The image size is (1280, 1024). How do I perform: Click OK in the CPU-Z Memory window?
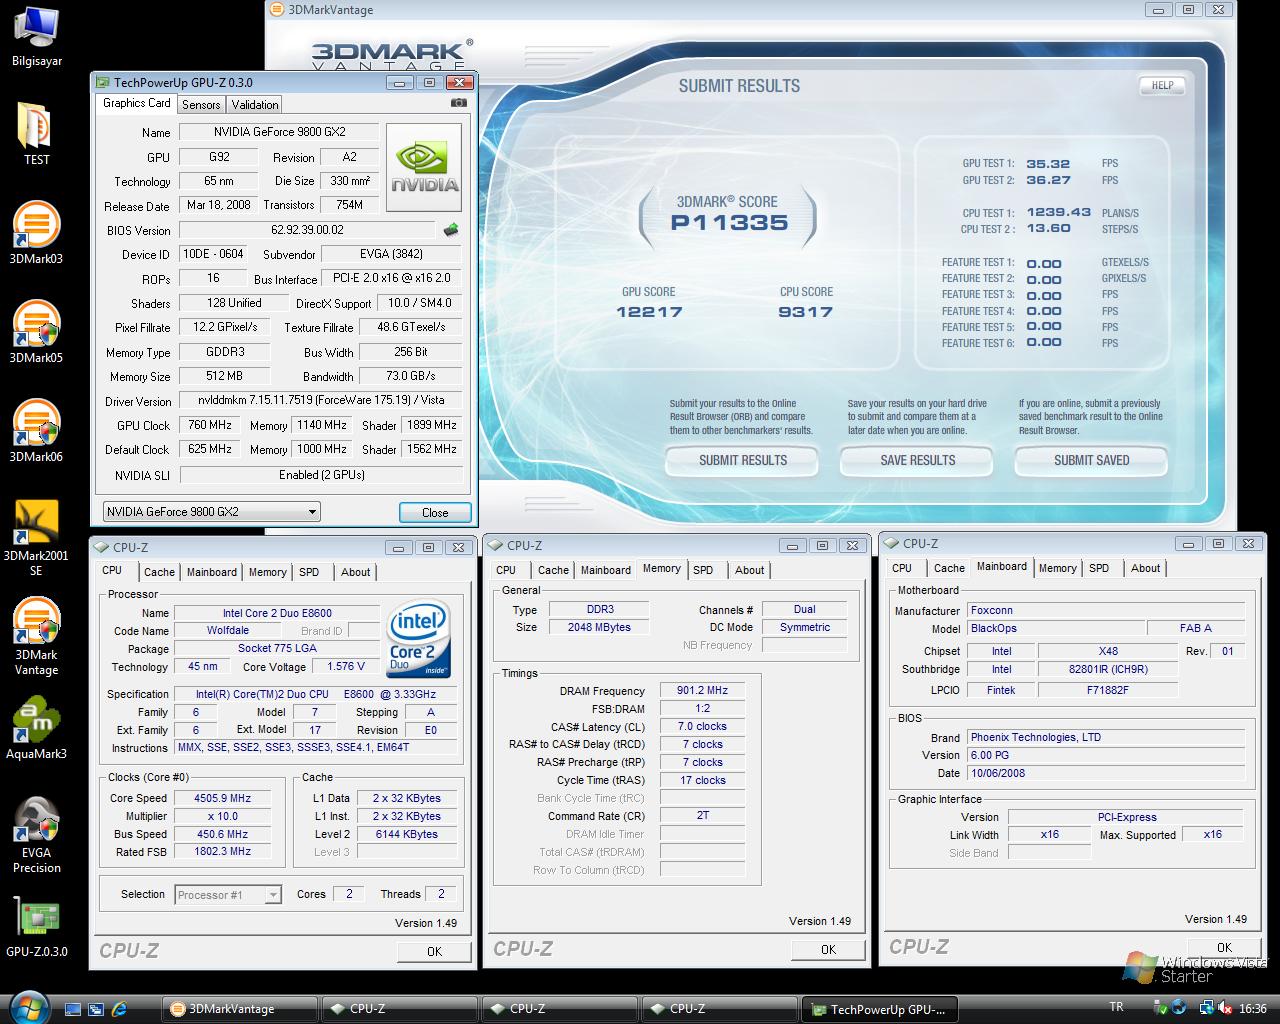(828, 949)
